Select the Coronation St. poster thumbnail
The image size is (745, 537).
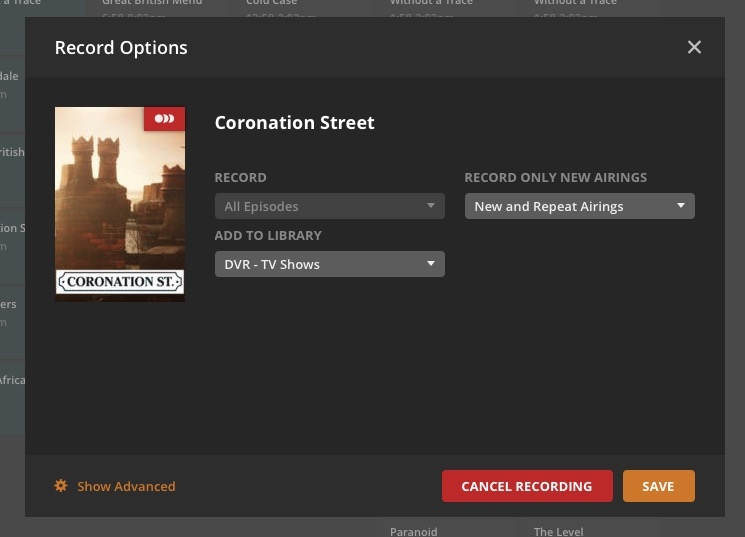(x=120, y=204)
